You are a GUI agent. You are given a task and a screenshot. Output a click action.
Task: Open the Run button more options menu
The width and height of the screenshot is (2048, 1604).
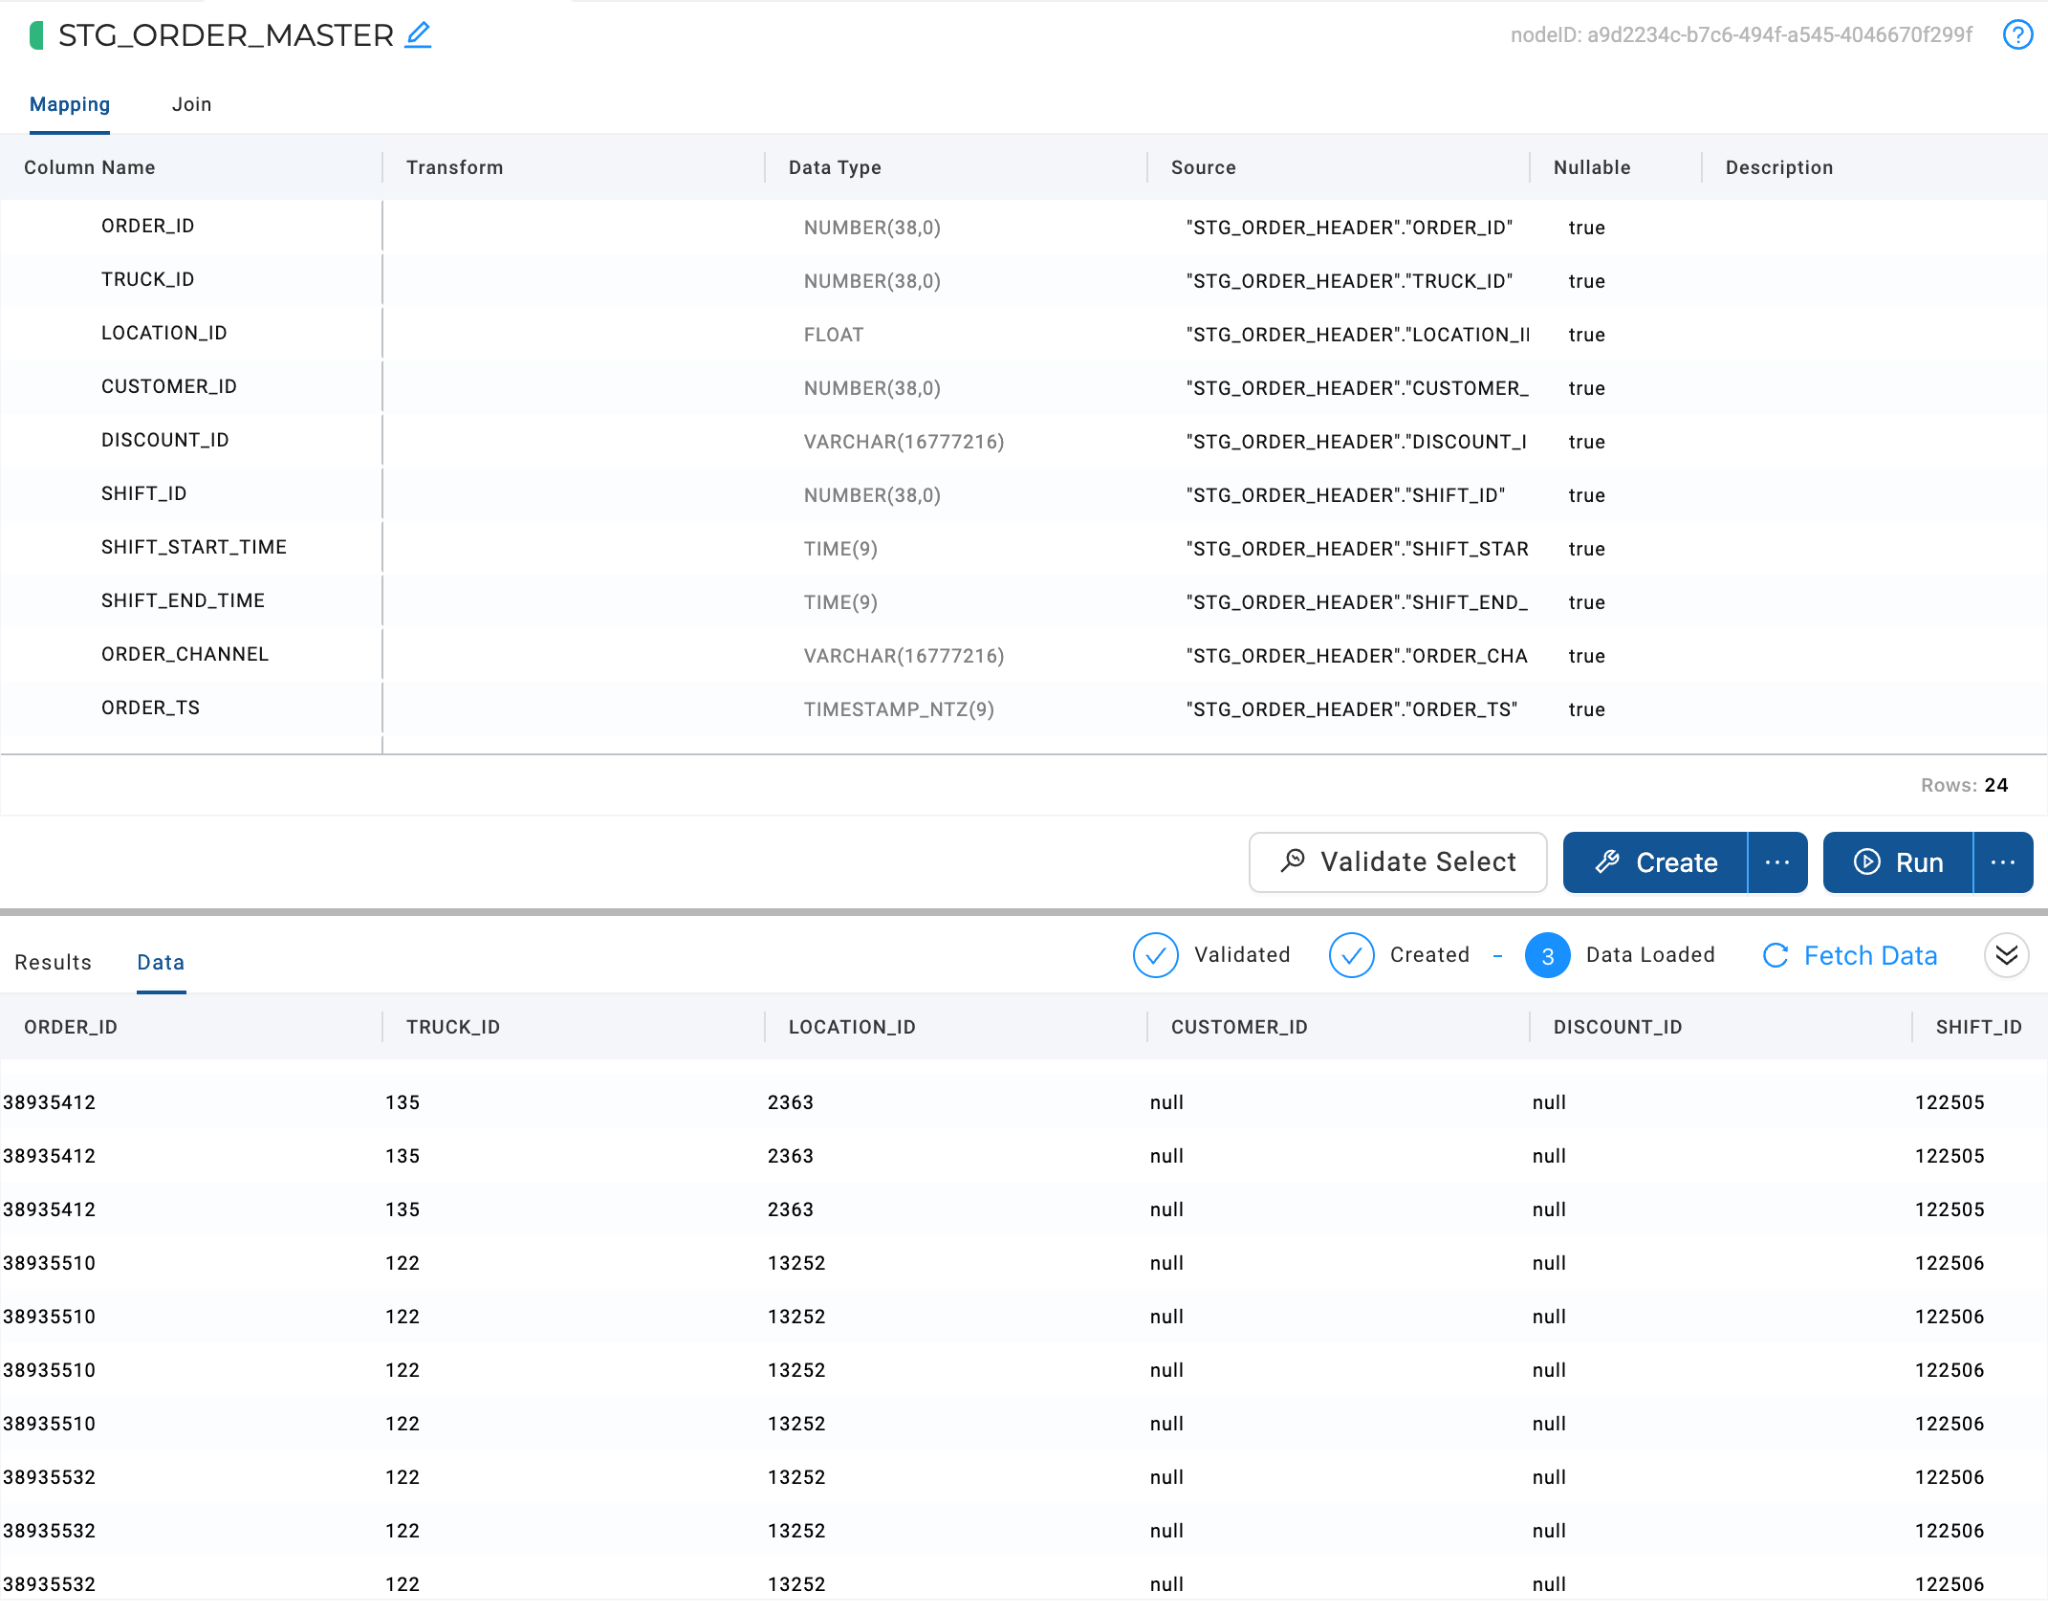click(x=2003, y=862)
